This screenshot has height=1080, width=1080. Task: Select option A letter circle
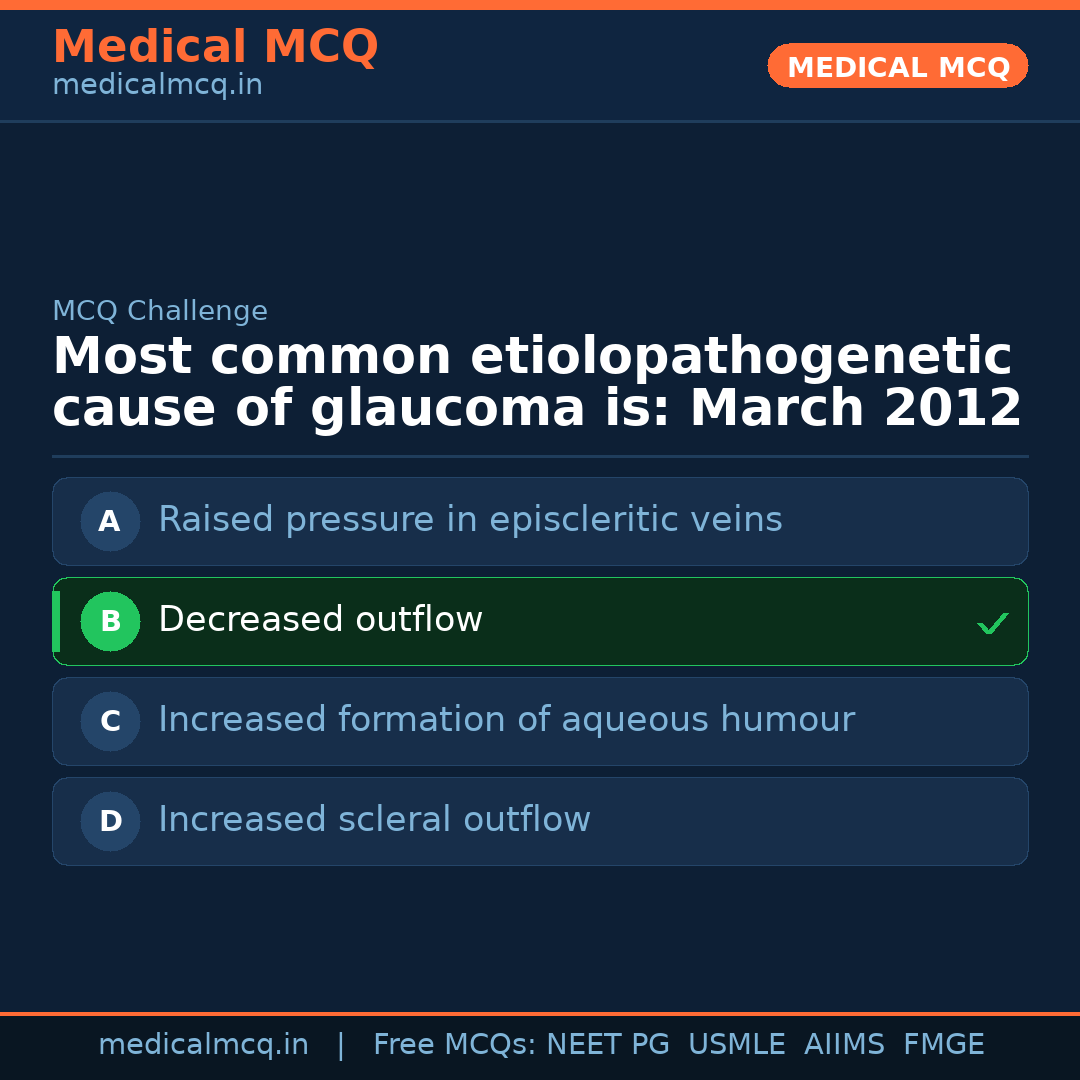[x=110, y=521]
